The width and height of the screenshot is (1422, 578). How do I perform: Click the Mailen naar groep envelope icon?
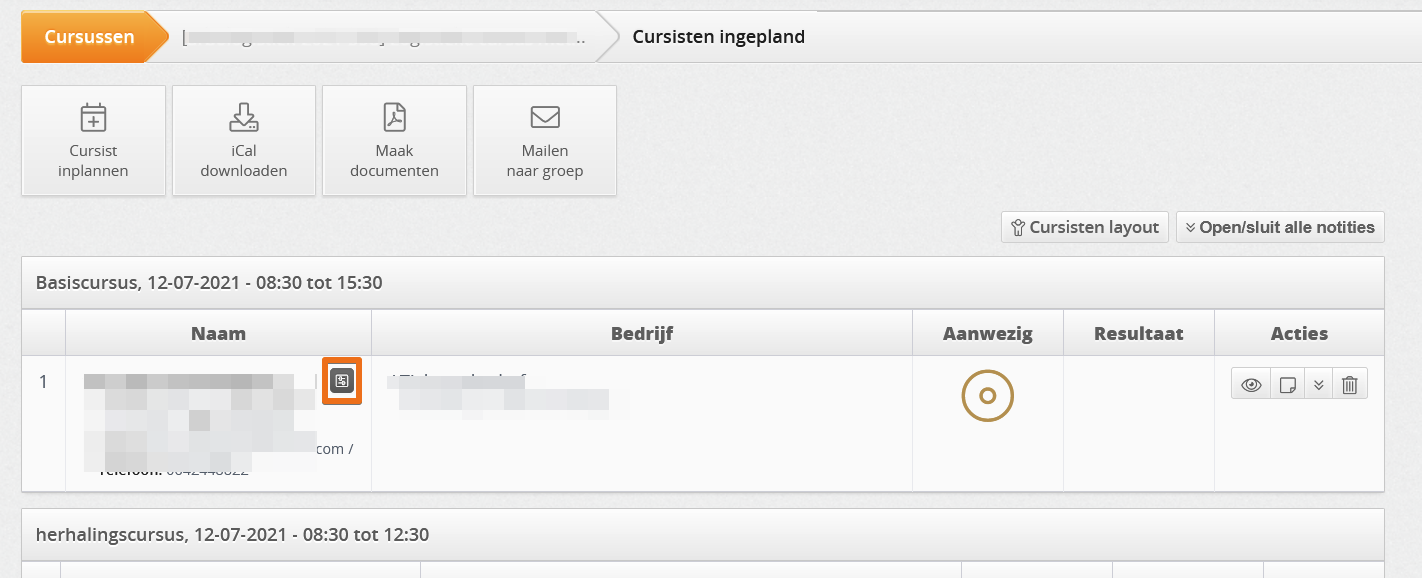point(545,118)
